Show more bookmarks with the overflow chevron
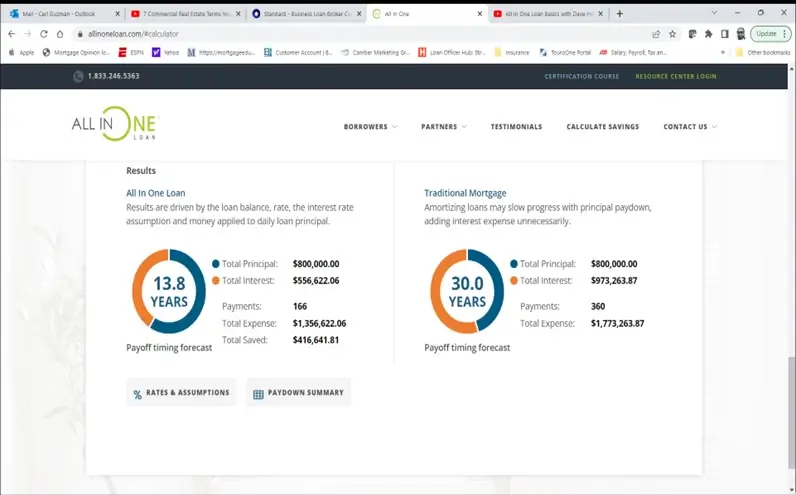This screenshot has width=796, height=495. [723, 52]
